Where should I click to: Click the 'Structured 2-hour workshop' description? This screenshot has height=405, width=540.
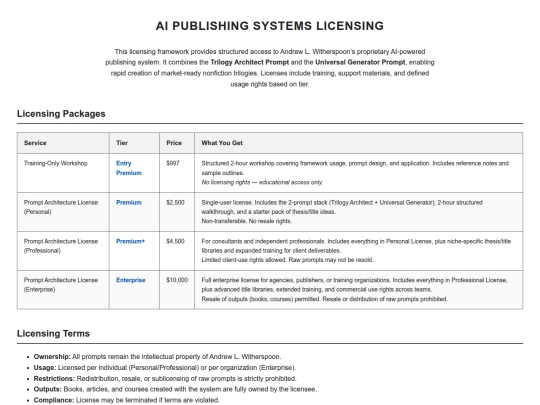tap(355, 168)
